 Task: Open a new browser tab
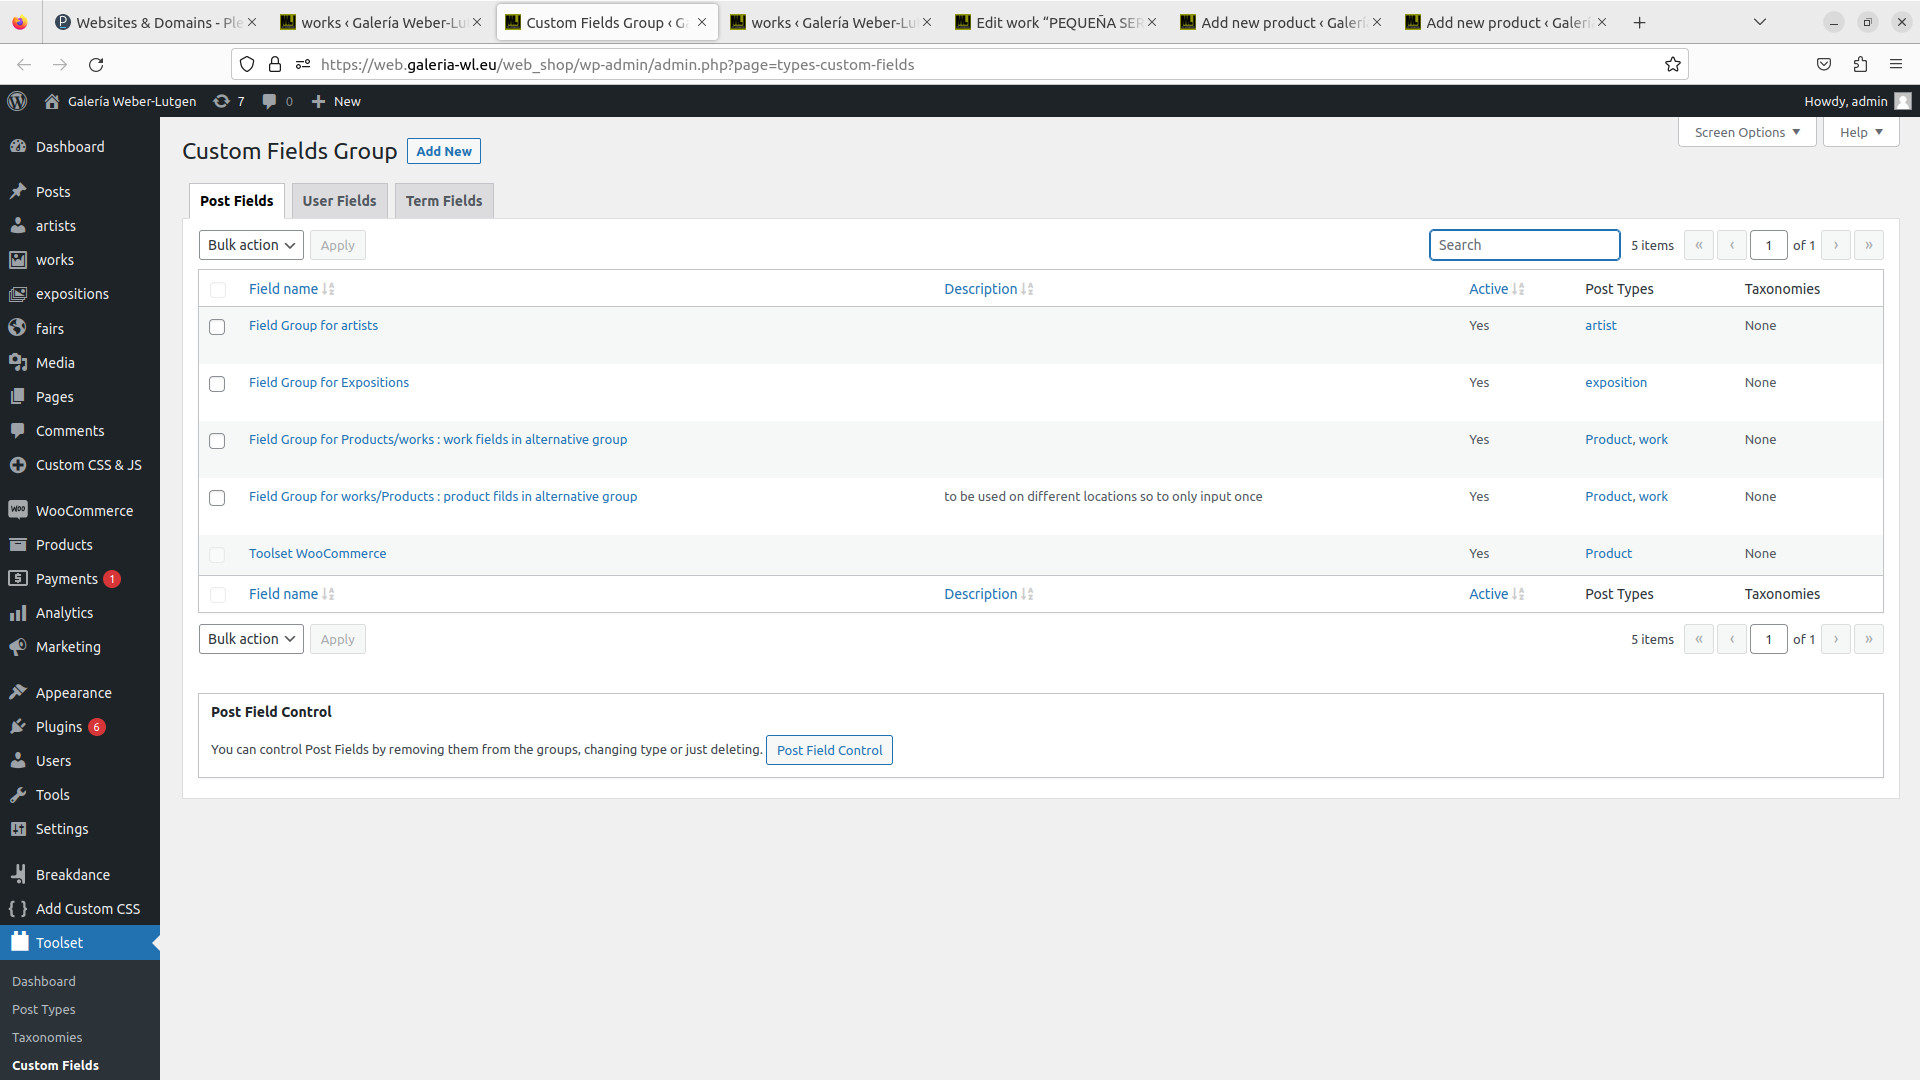[1639, 22]
